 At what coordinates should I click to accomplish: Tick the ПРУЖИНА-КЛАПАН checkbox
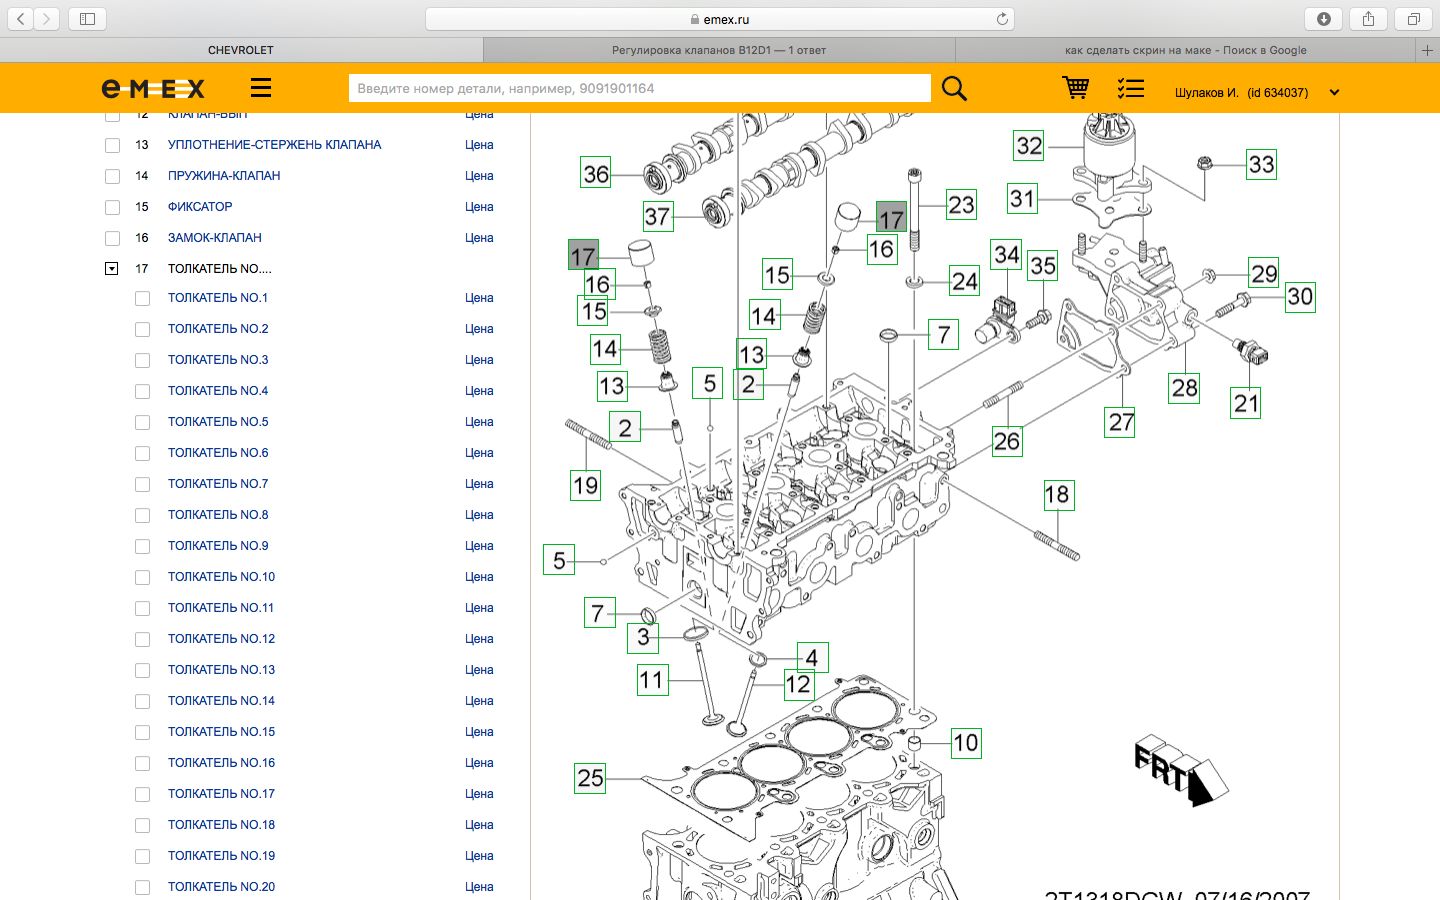[112, 177]
